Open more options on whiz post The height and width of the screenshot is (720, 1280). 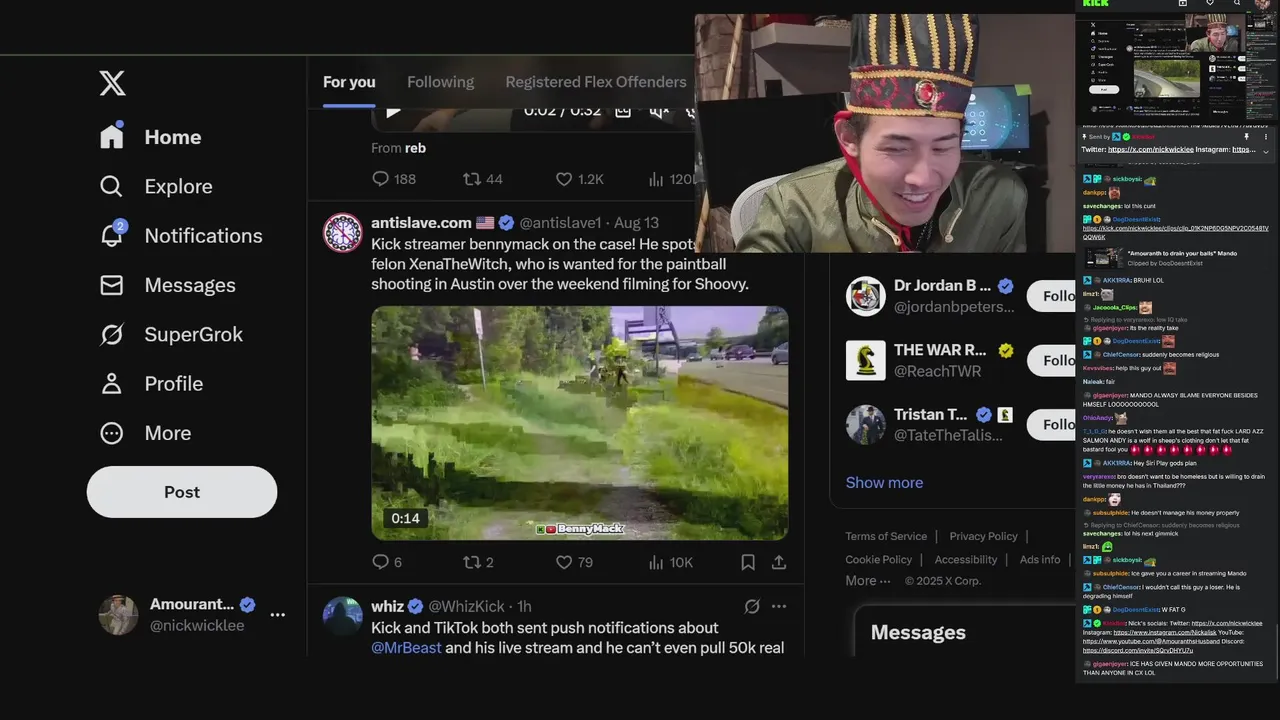coord(779,606)
